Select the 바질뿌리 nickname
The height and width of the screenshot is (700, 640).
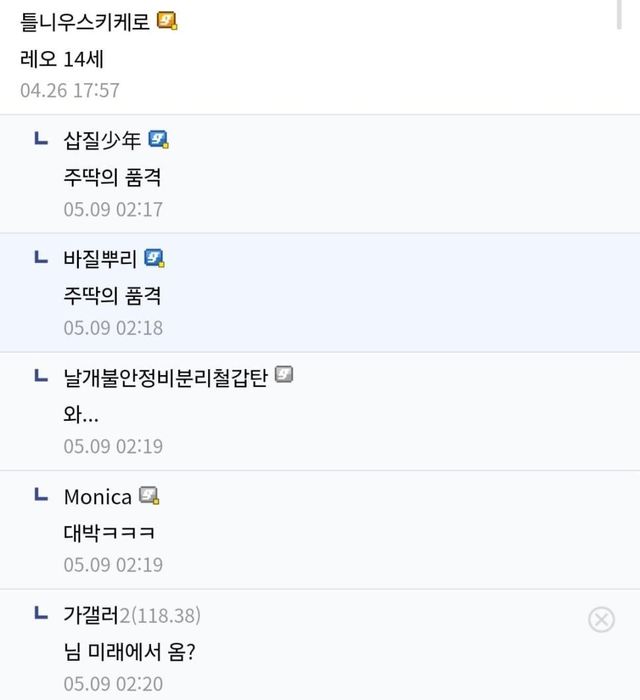100,259
